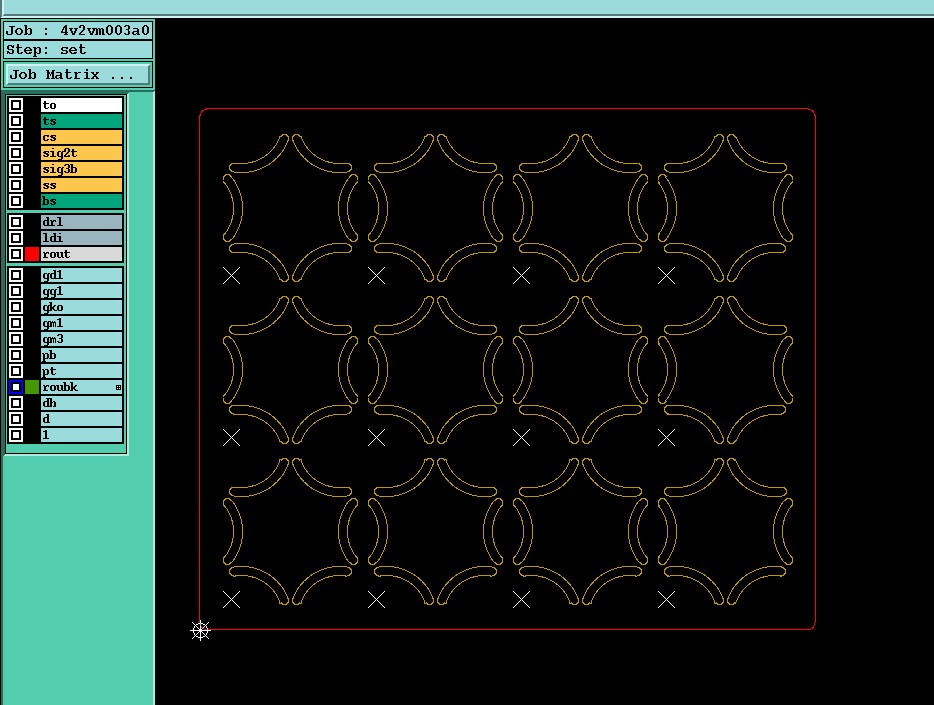The height and width of the screenshot is (705, 934).
Task: Toggle the checkbox for layer pt
Action: coord(16,372)
